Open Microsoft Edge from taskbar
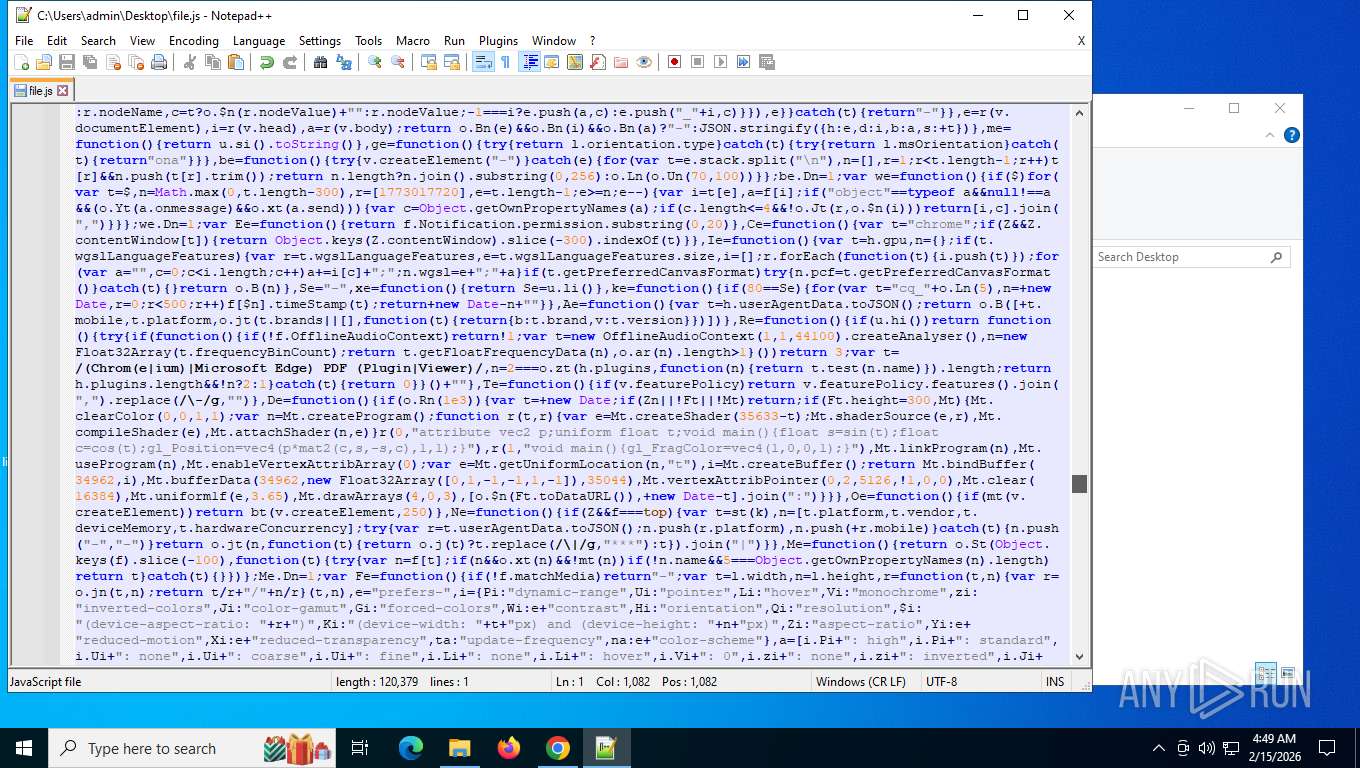1360x768 pixels. pos(411,748)
